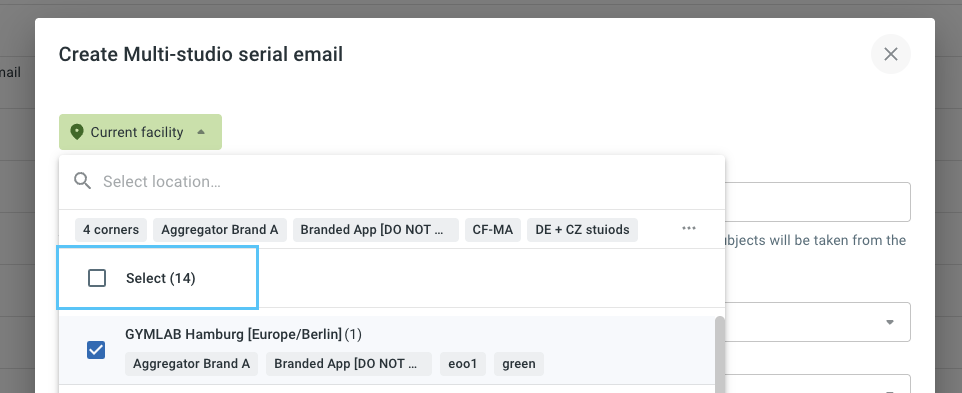This screenshot has width=962, height=393.
Task: Click the location pin icon
Action: [x=77, y=132]
